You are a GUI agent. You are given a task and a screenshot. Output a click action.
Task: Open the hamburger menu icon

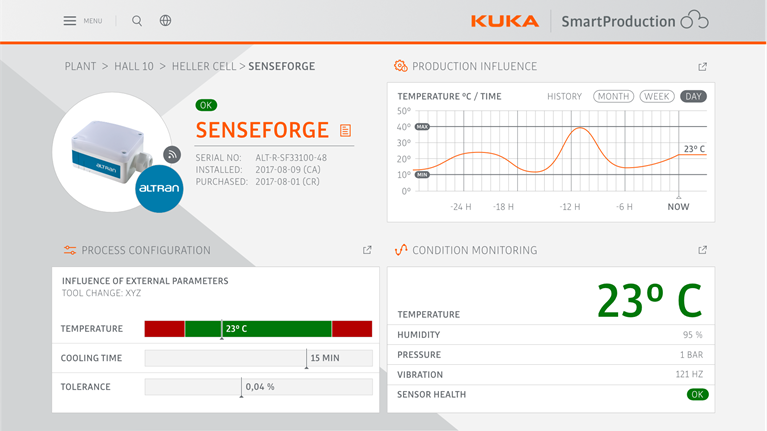(70, 21)
